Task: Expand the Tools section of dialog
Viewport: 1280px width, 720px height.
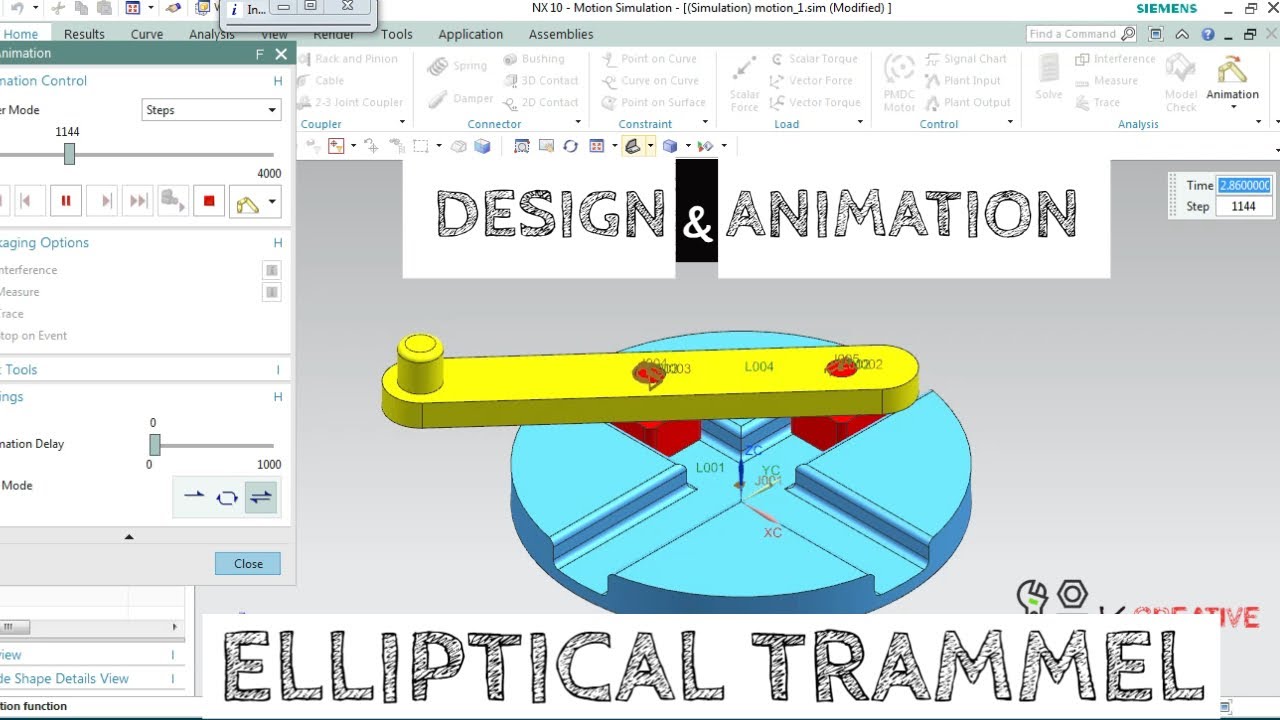Action: (x=278, y=370)
